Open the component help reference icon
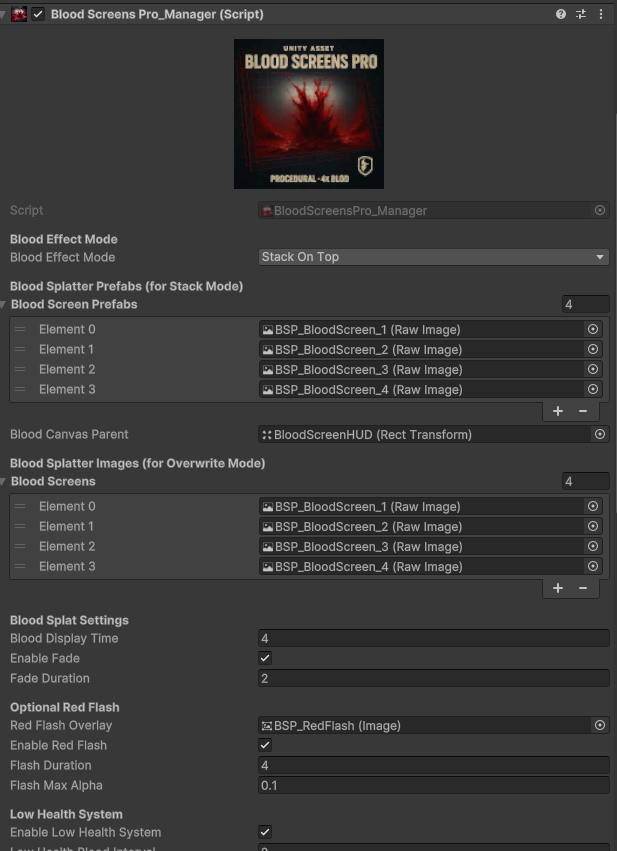Viewport: 617px width, 851px height. click(561, 15)
